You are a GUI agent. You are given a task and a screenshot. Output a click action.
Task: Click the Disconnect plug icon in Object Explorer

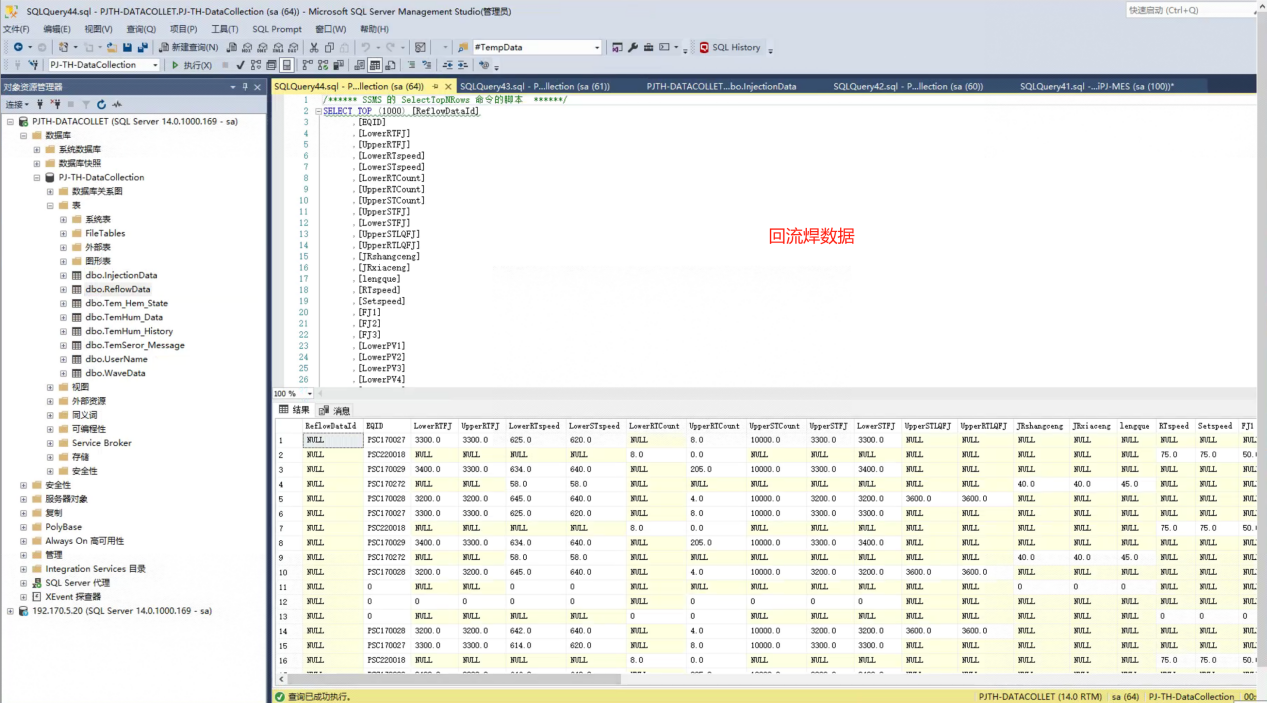(56, 104)
